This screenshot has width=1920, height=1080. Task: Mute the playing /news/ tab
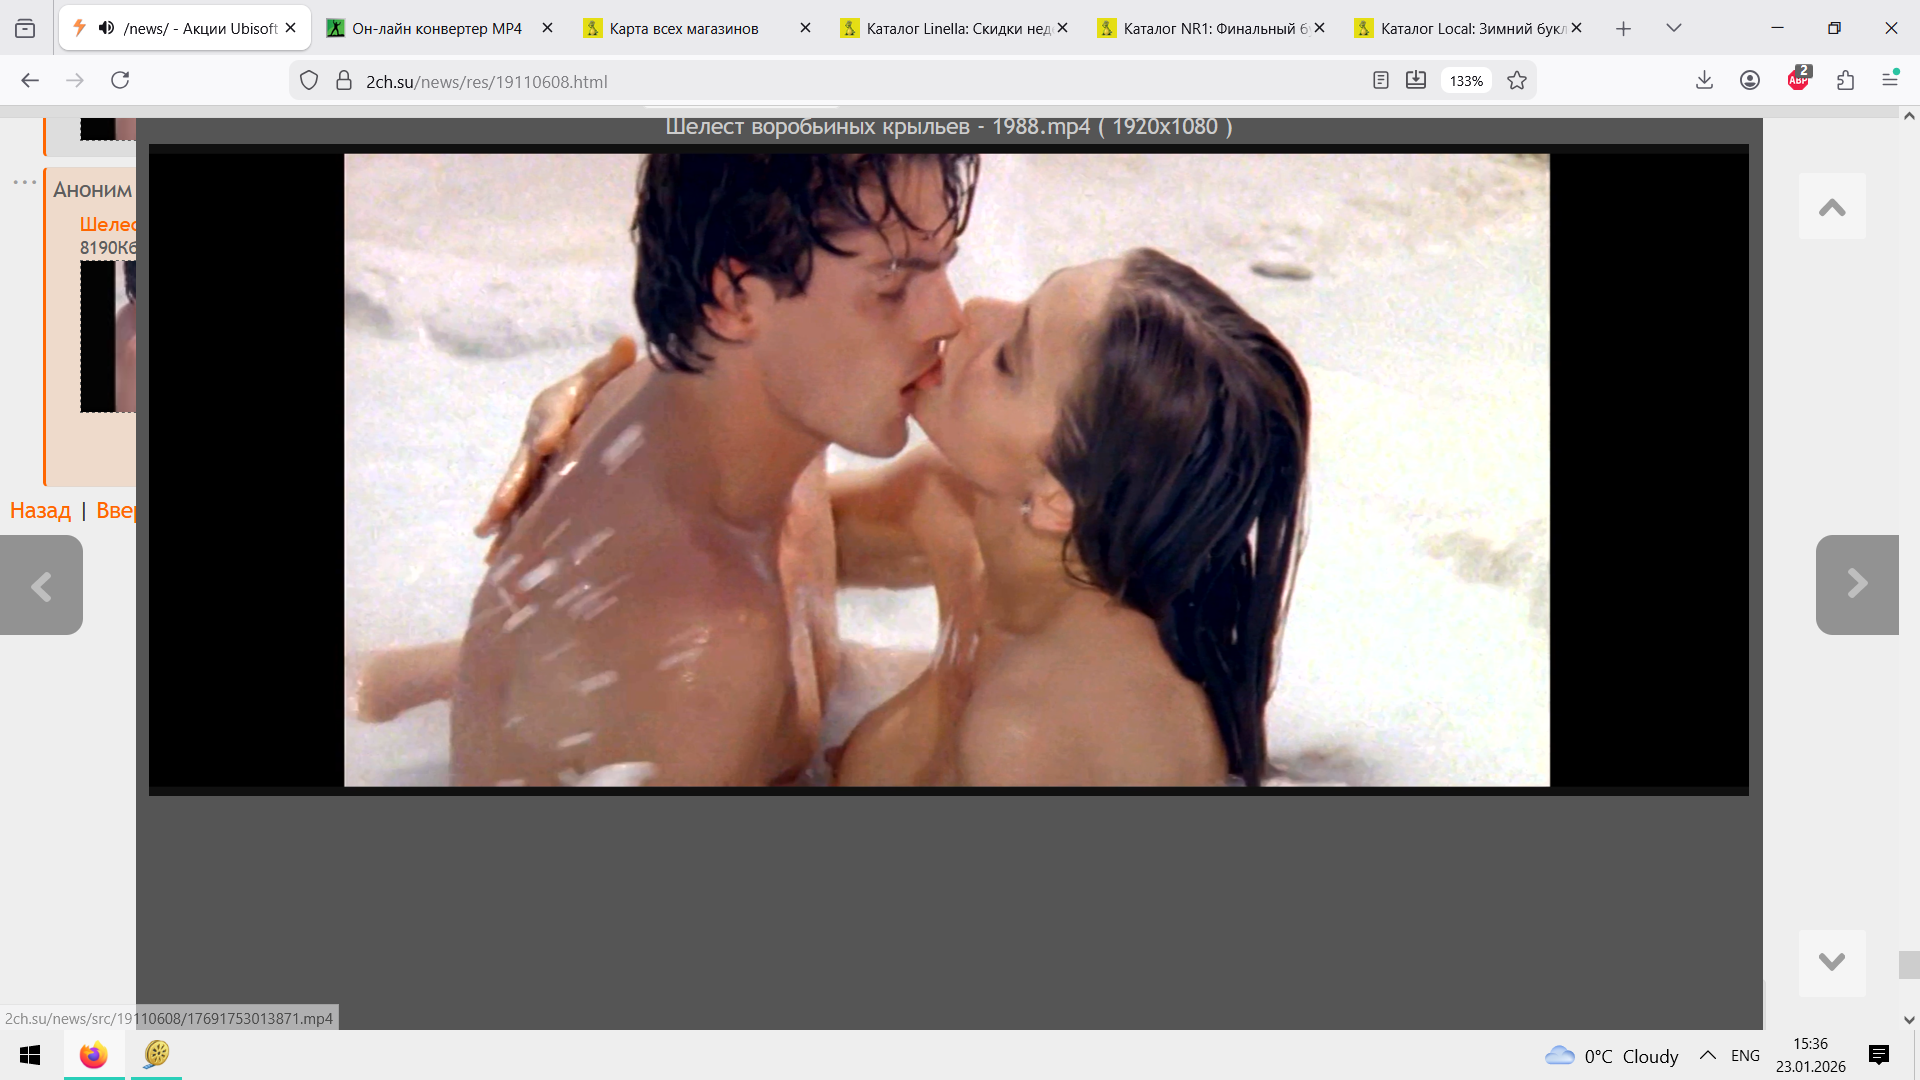pyautogui.click(x=106, y=28)
